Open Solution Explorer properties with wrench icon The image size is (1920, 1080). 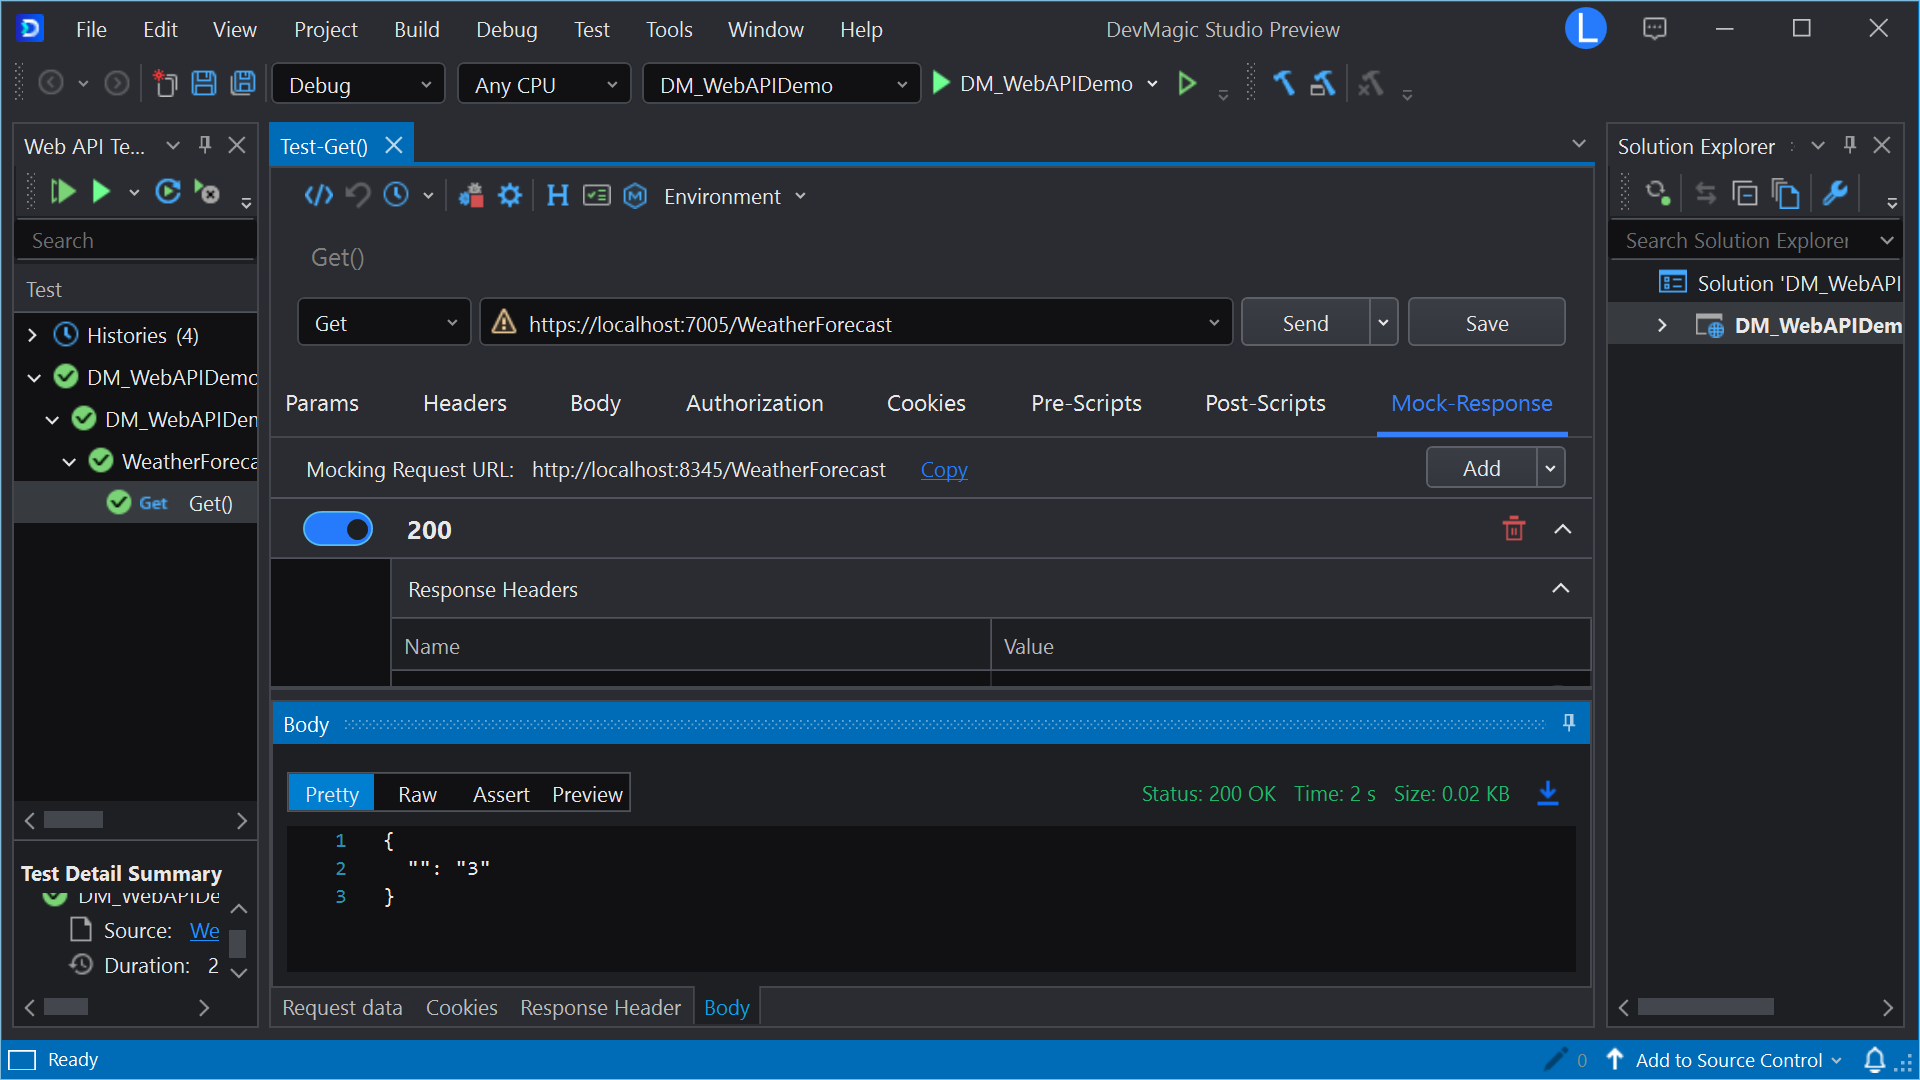[1836, 193]
